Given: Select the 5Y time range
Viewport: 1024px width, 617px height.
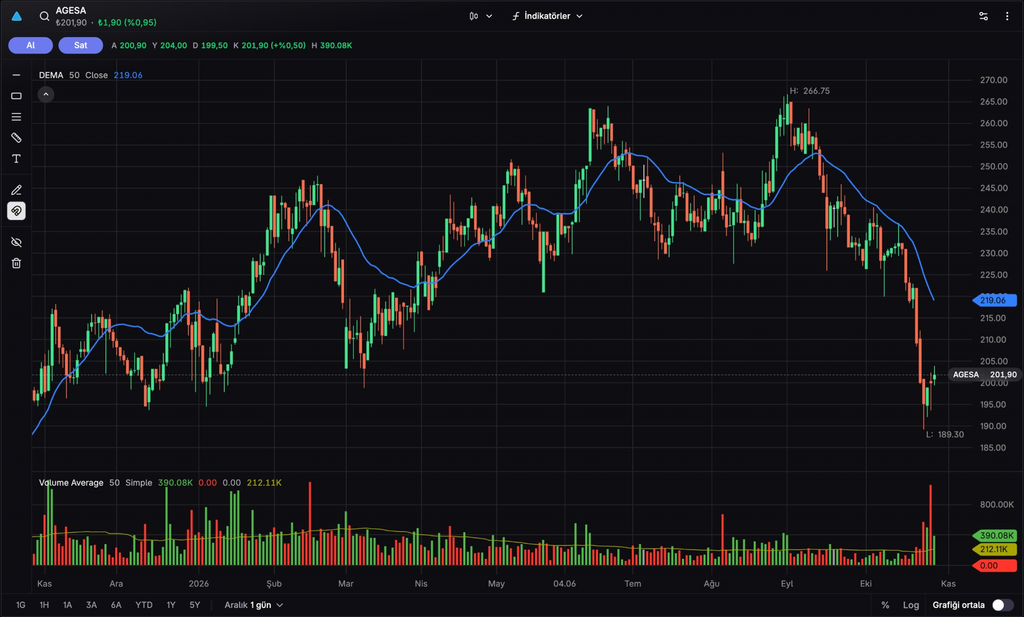Looking at the screenshot, I should pyautogui.click(x=195, y=605).
